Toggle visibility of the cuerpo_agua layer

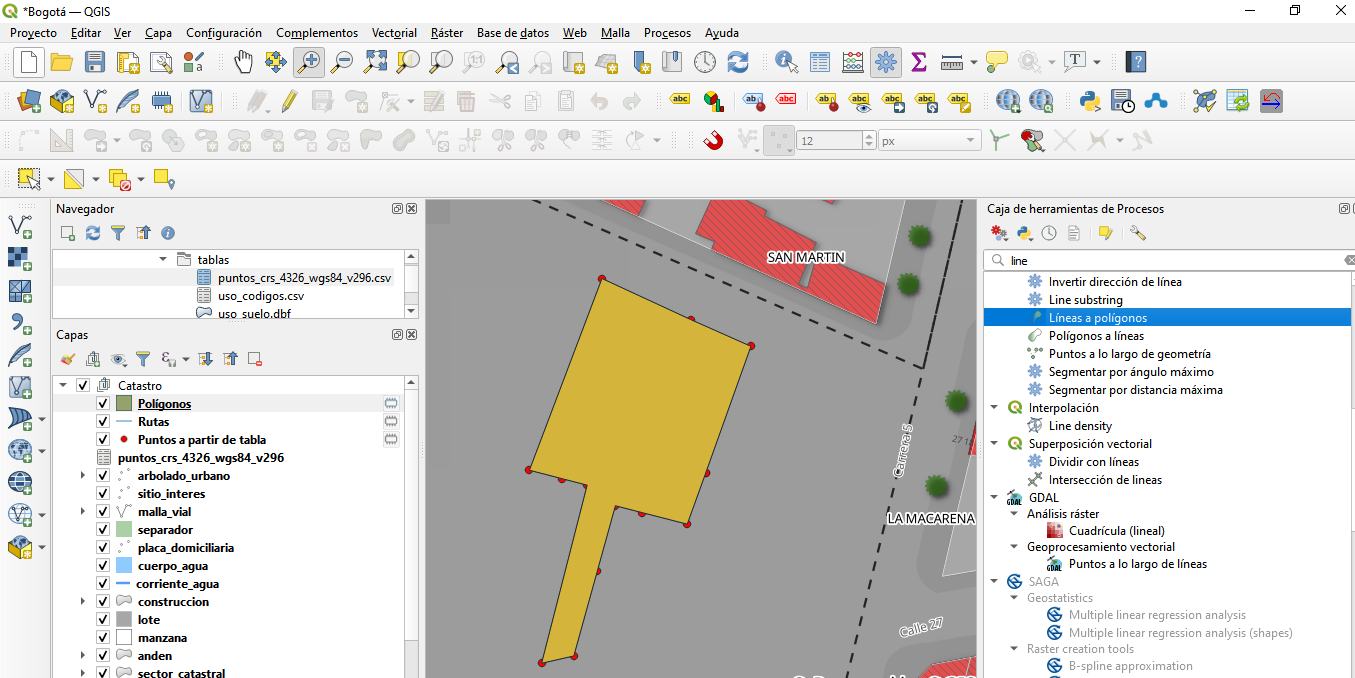[x=103, y=566]
